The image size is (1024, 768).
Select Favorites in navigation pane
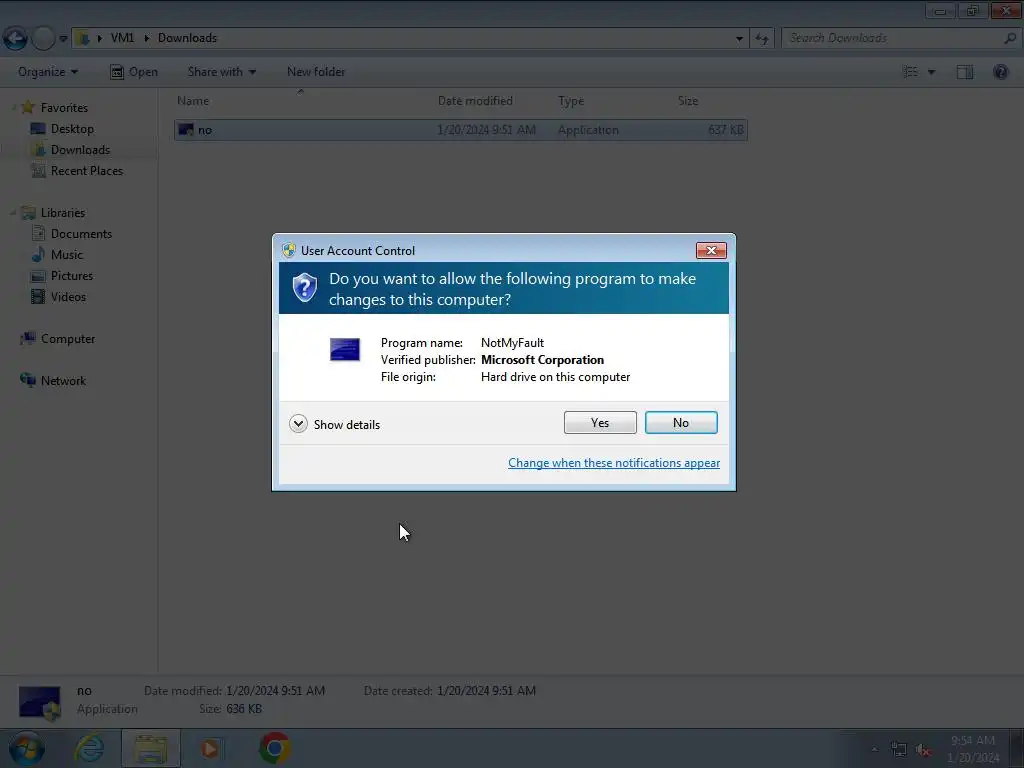click(x=64, y=108)
